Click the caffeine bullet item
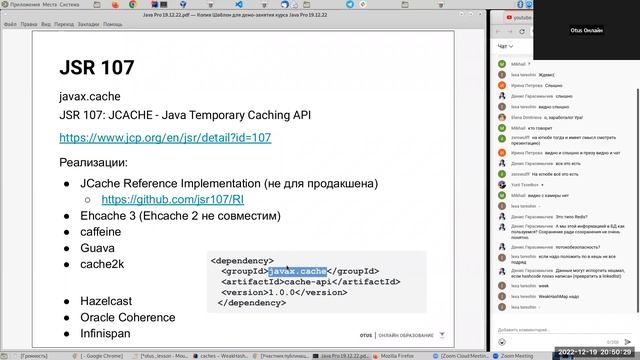This screenshot has height=360, width=640. pos(101,232)
